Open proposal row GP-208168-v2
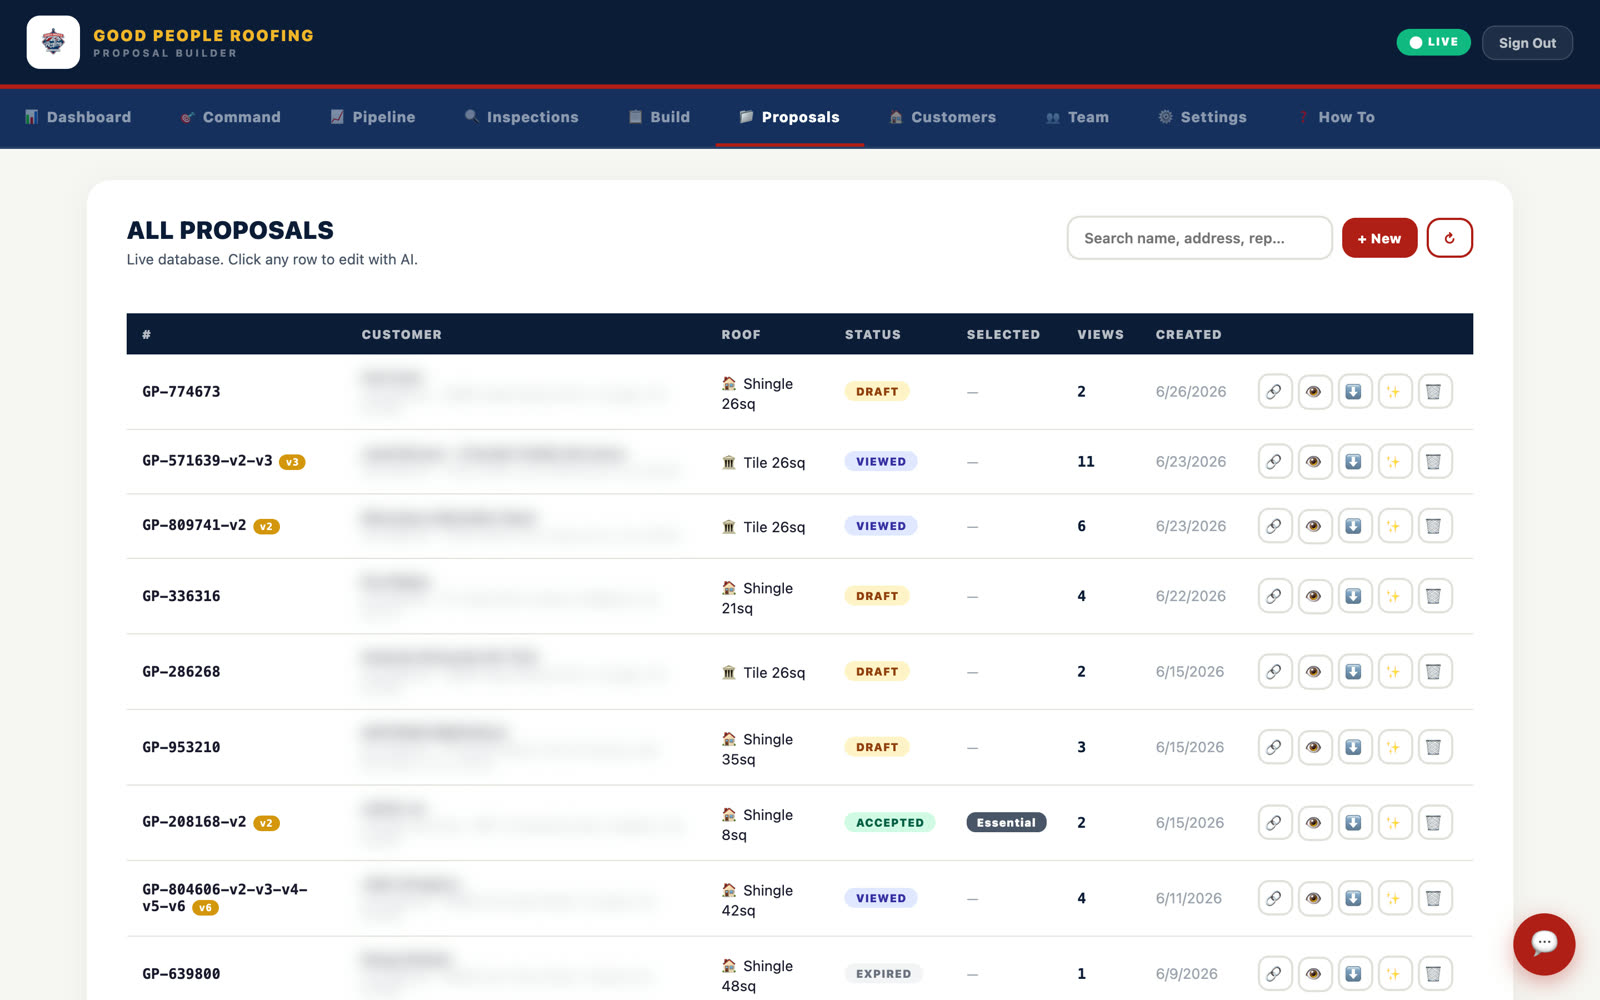Screen dimensions: 1600x1000 coord(799,823)
